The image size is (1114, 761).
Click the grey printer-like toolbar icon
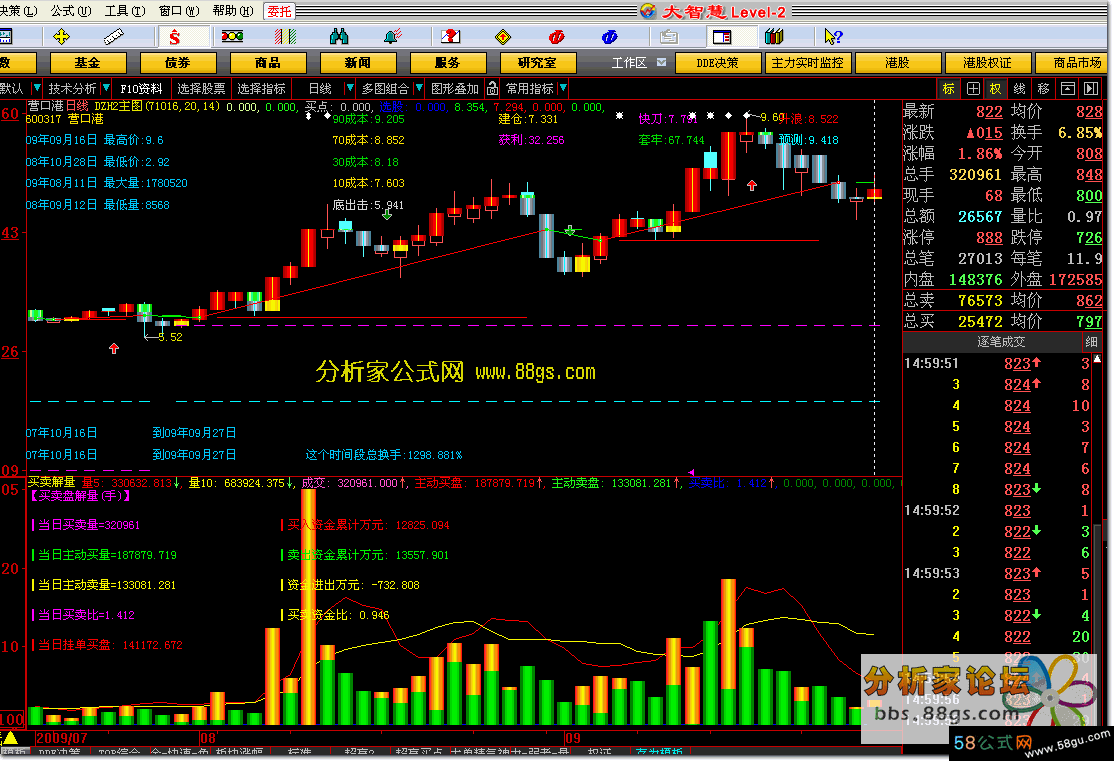pos(669,36)
